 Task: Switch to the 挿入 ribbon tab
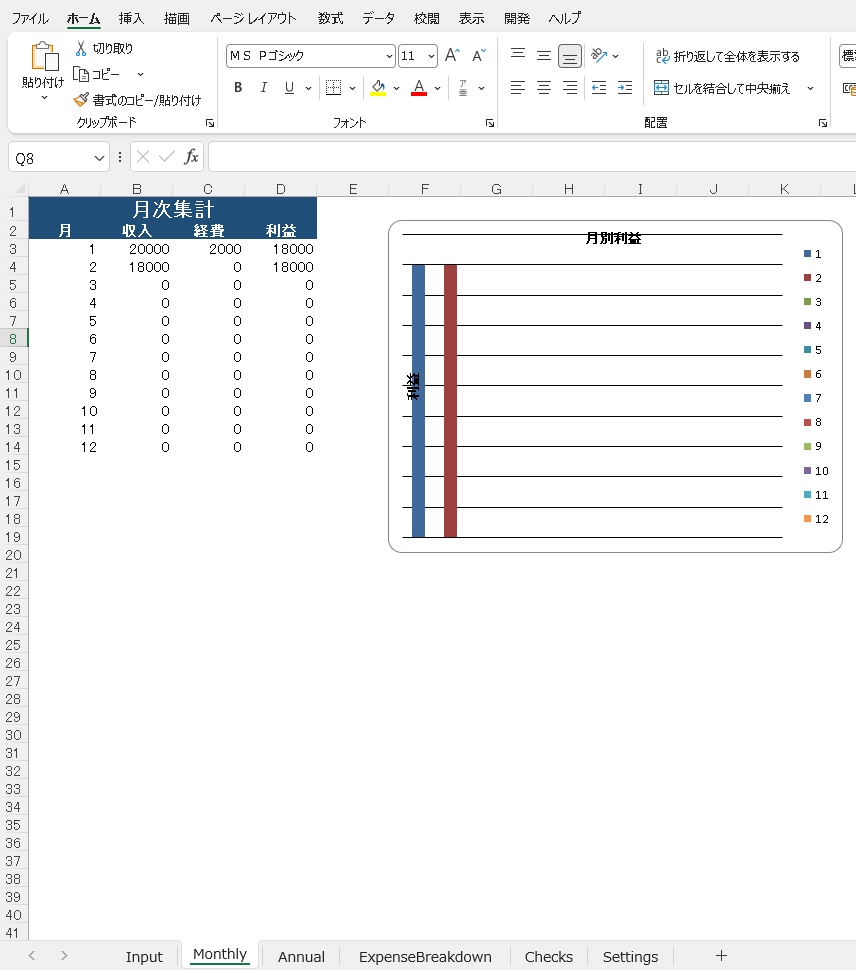click(x=131, y=18)
